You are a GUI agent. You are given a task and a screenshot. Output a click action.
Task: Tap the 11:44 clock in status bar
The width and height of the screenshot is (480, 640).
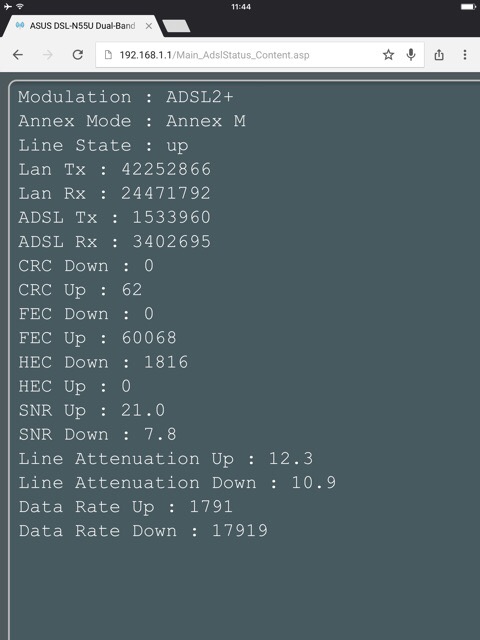click(241, 7)
